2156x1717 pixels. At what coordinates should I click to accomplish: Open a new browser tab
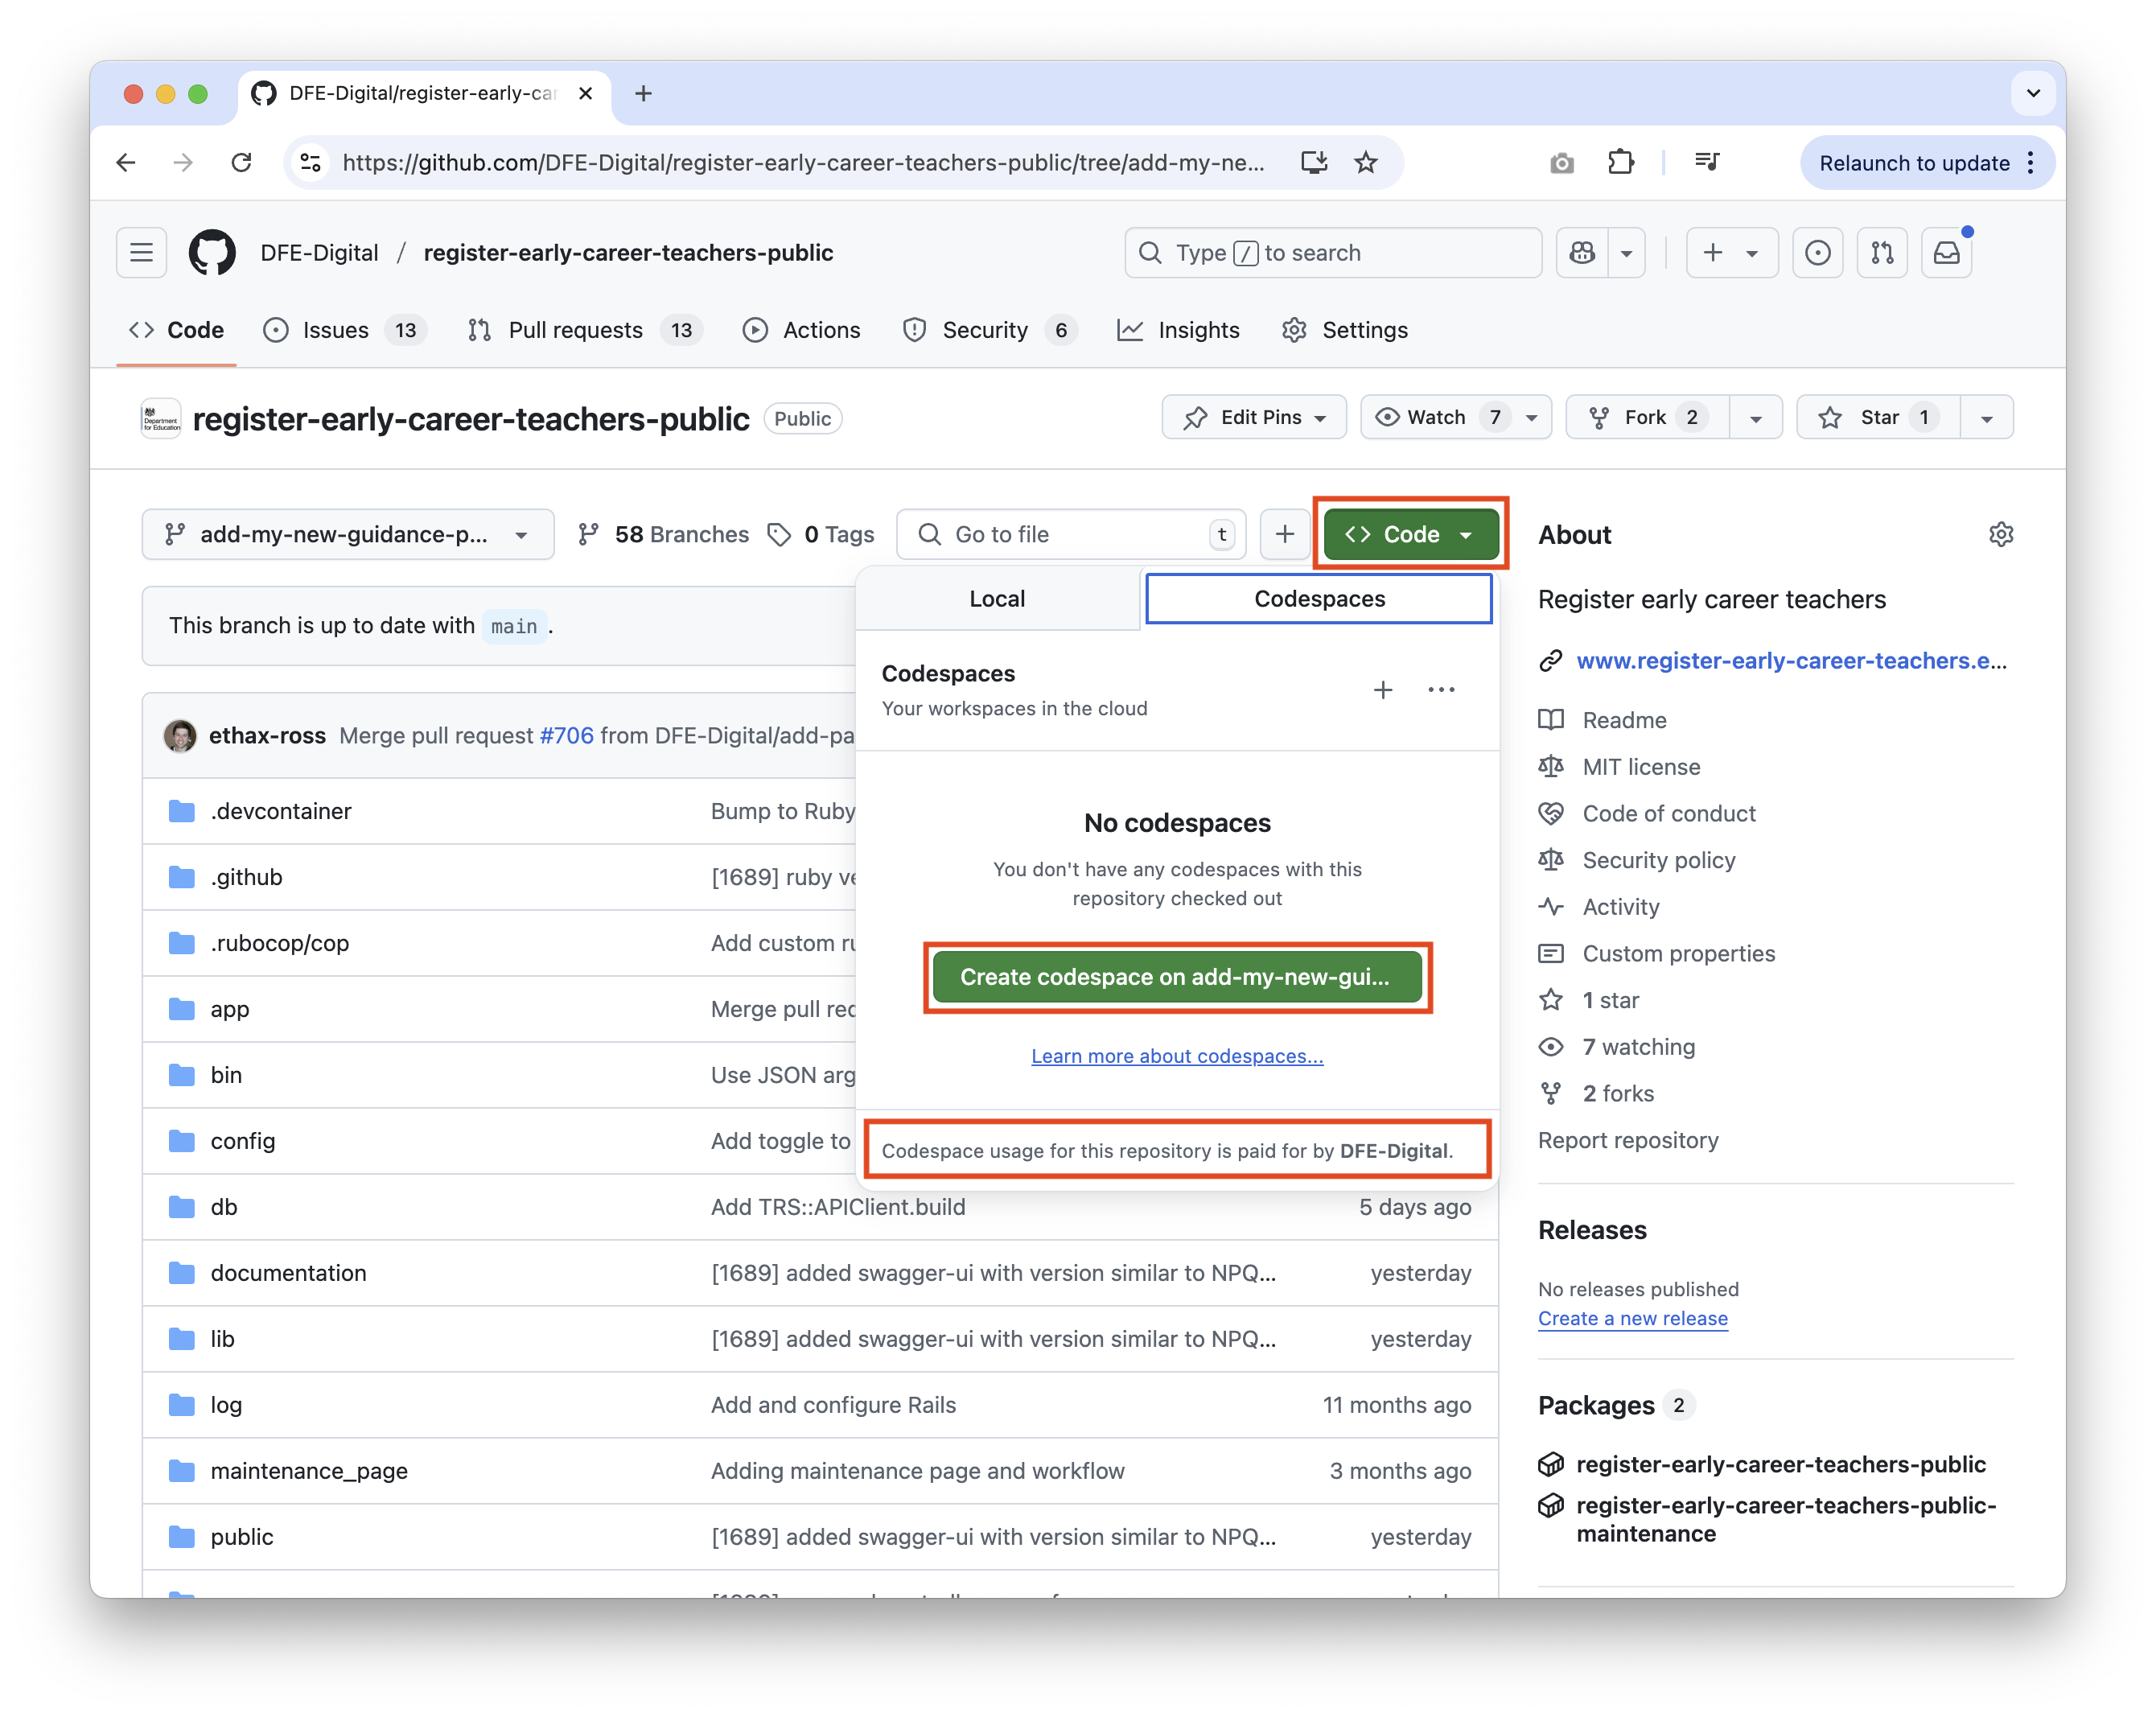click(643, 93)
